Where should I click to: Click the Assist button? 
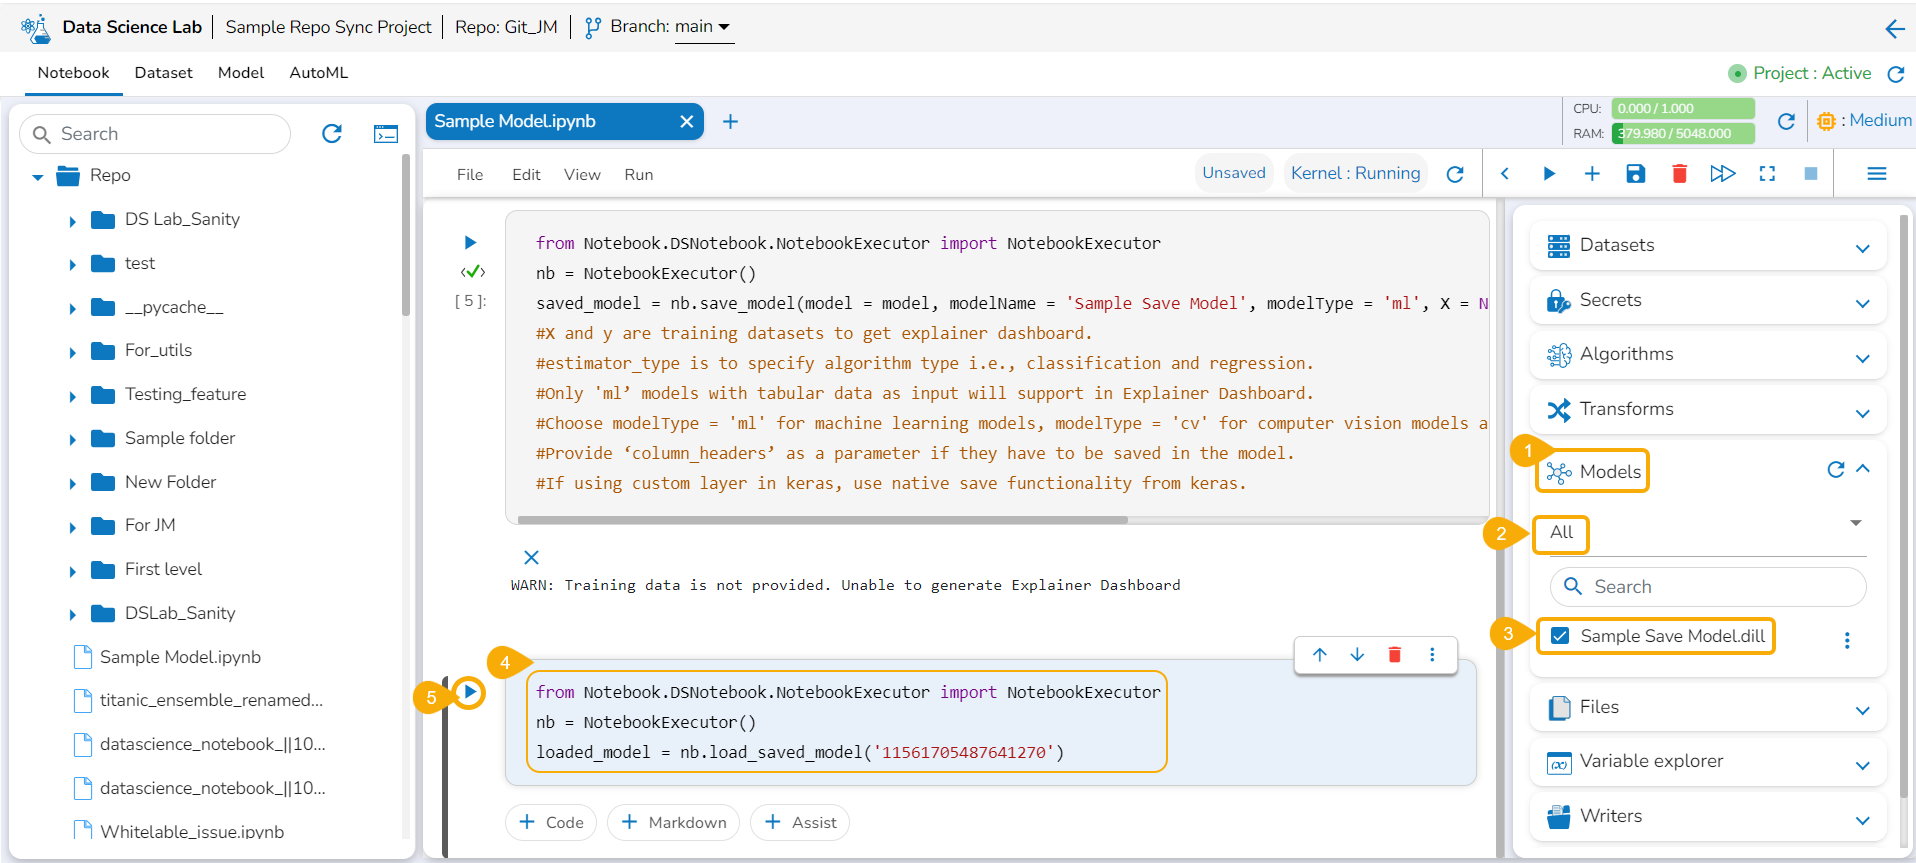coord(800,822)
